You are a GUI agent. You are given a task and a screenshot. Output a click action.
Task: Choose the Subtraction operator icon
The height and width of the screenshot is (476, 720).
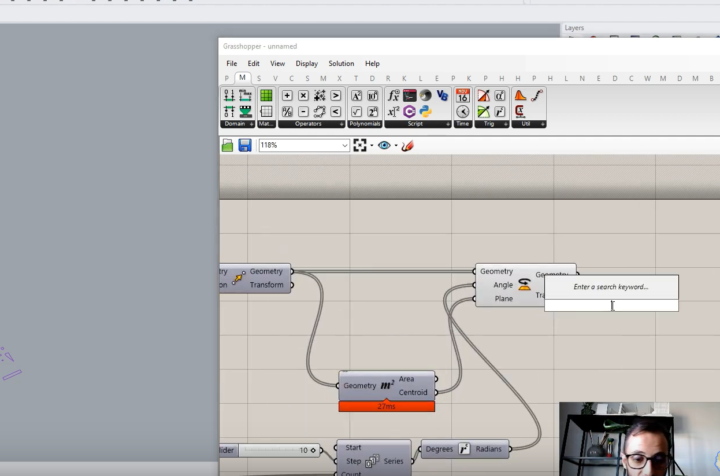coord(303,111)
